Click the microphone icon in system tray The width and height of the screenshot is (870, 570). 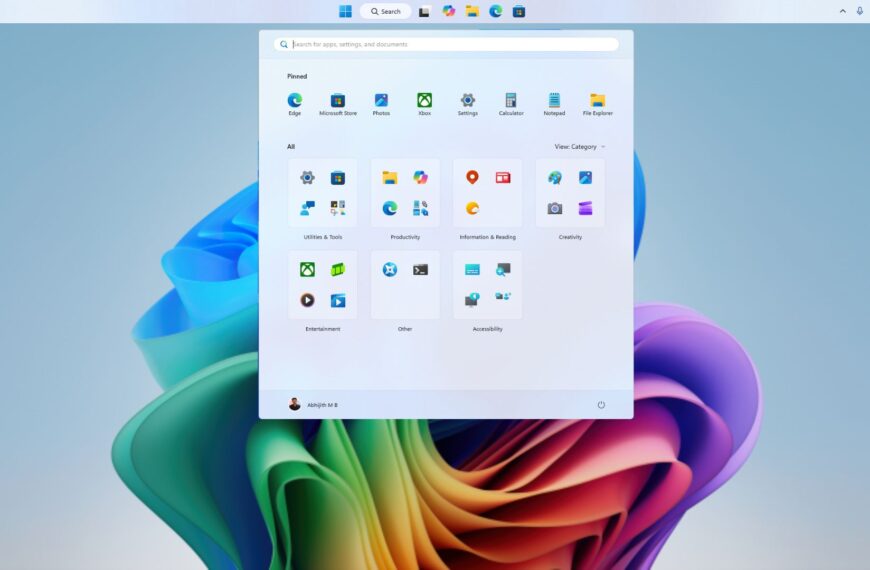pyautogui.click(x=859, y=11)
